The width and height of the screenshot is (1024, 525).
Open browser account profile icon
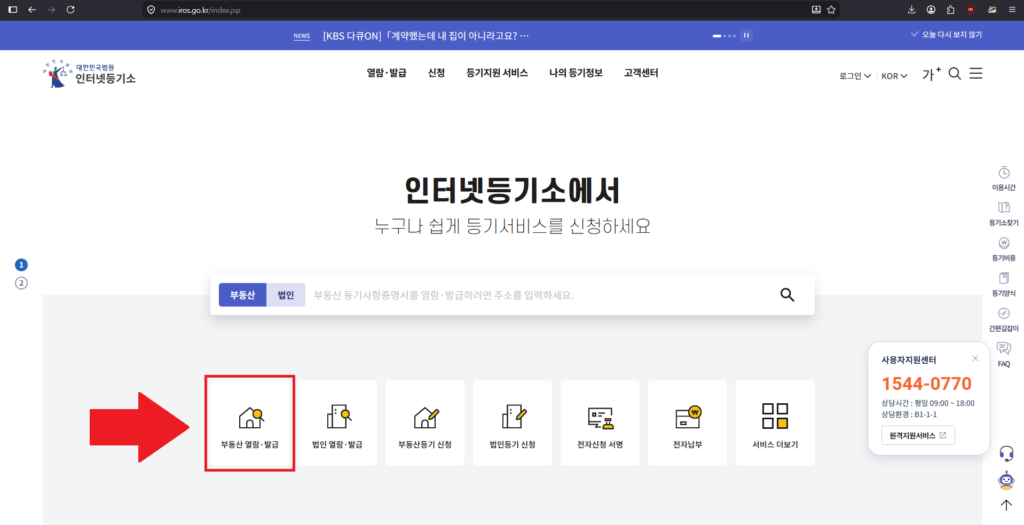(x=931, y=10)
